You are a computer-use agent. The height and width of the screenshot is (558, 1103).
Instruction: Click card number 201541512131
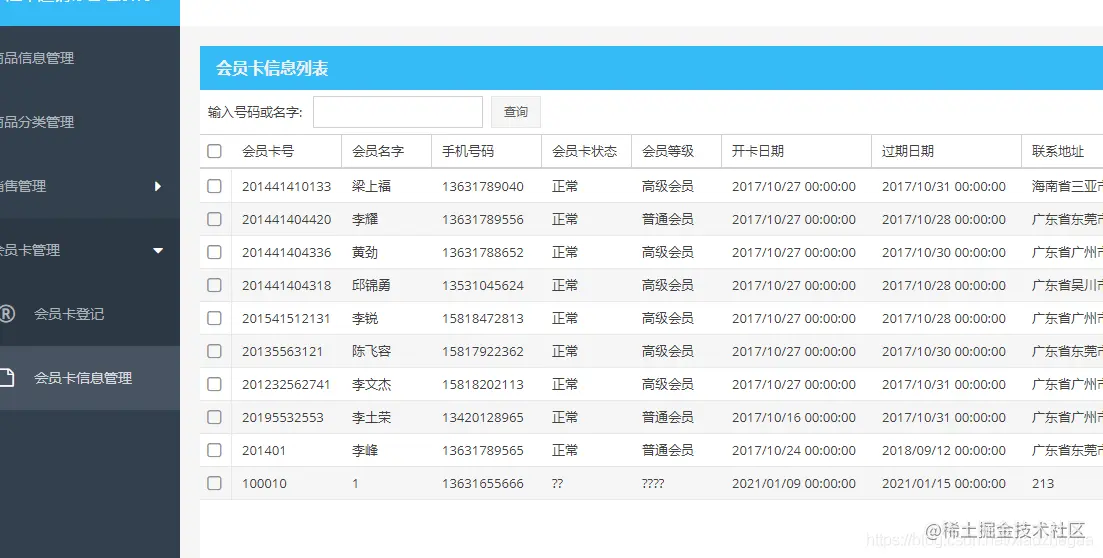click(286, 319)
